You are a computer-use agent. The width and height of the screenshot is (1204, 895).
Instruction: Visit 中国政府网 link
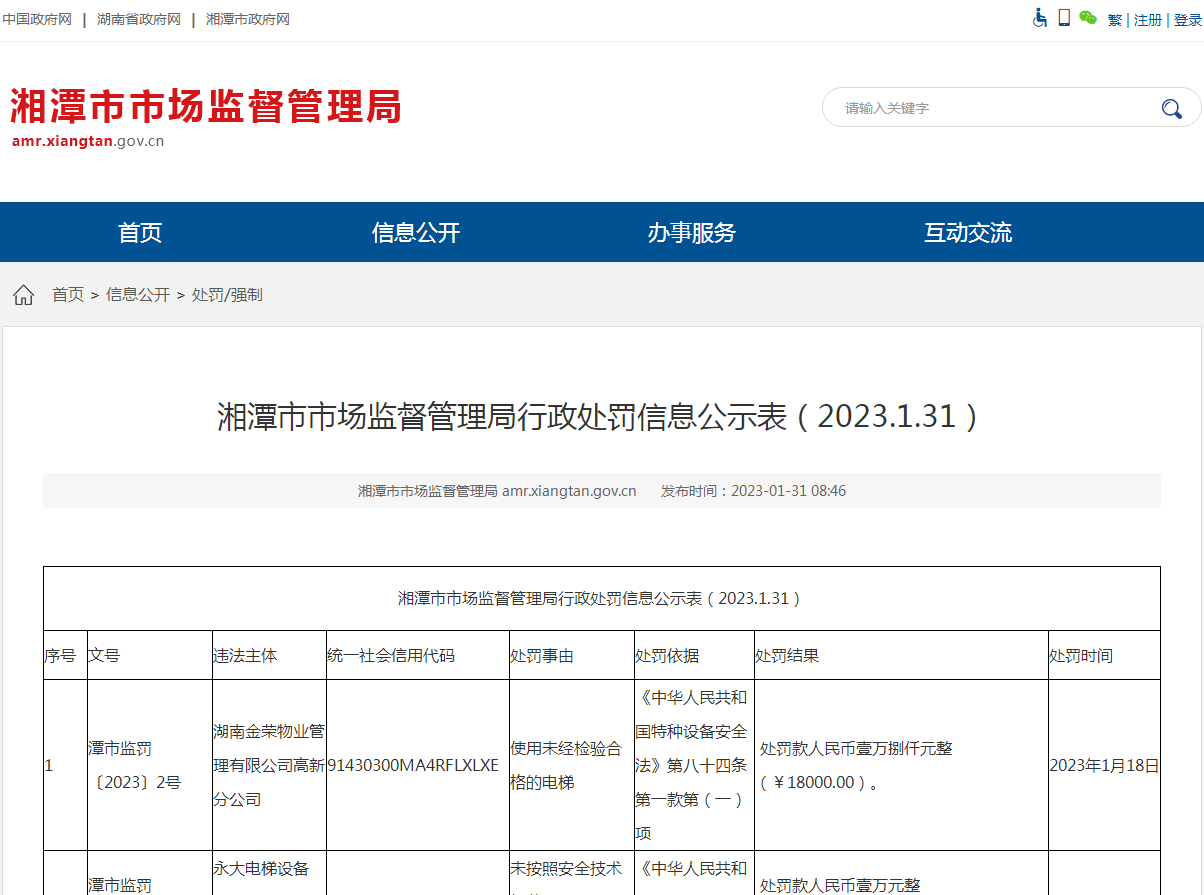coord(37,18)
